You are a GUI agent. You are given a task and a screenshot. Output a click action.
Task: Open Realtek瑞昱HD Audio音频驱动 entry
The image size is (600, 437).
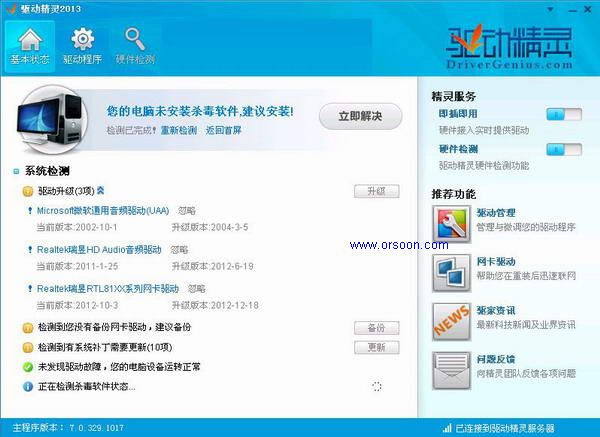click(x=99, y=249)
